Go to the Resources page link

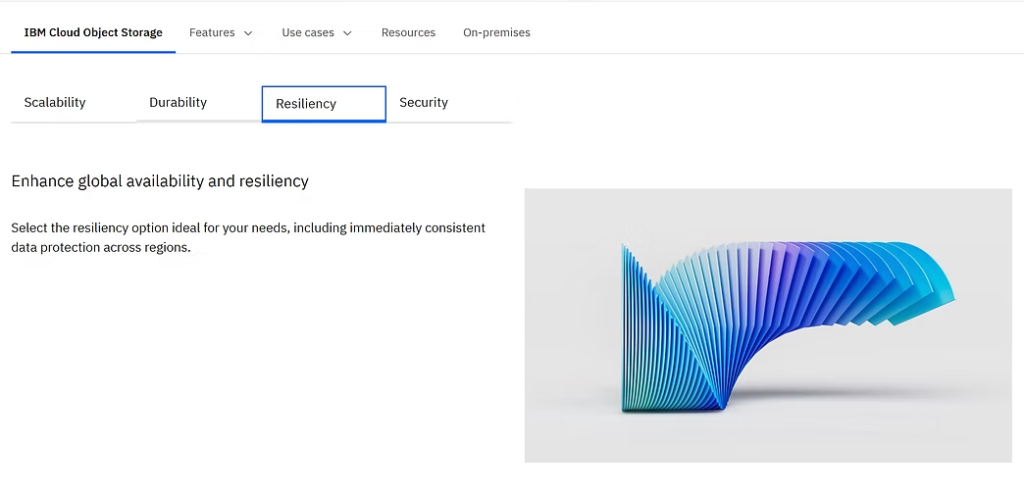408,32
